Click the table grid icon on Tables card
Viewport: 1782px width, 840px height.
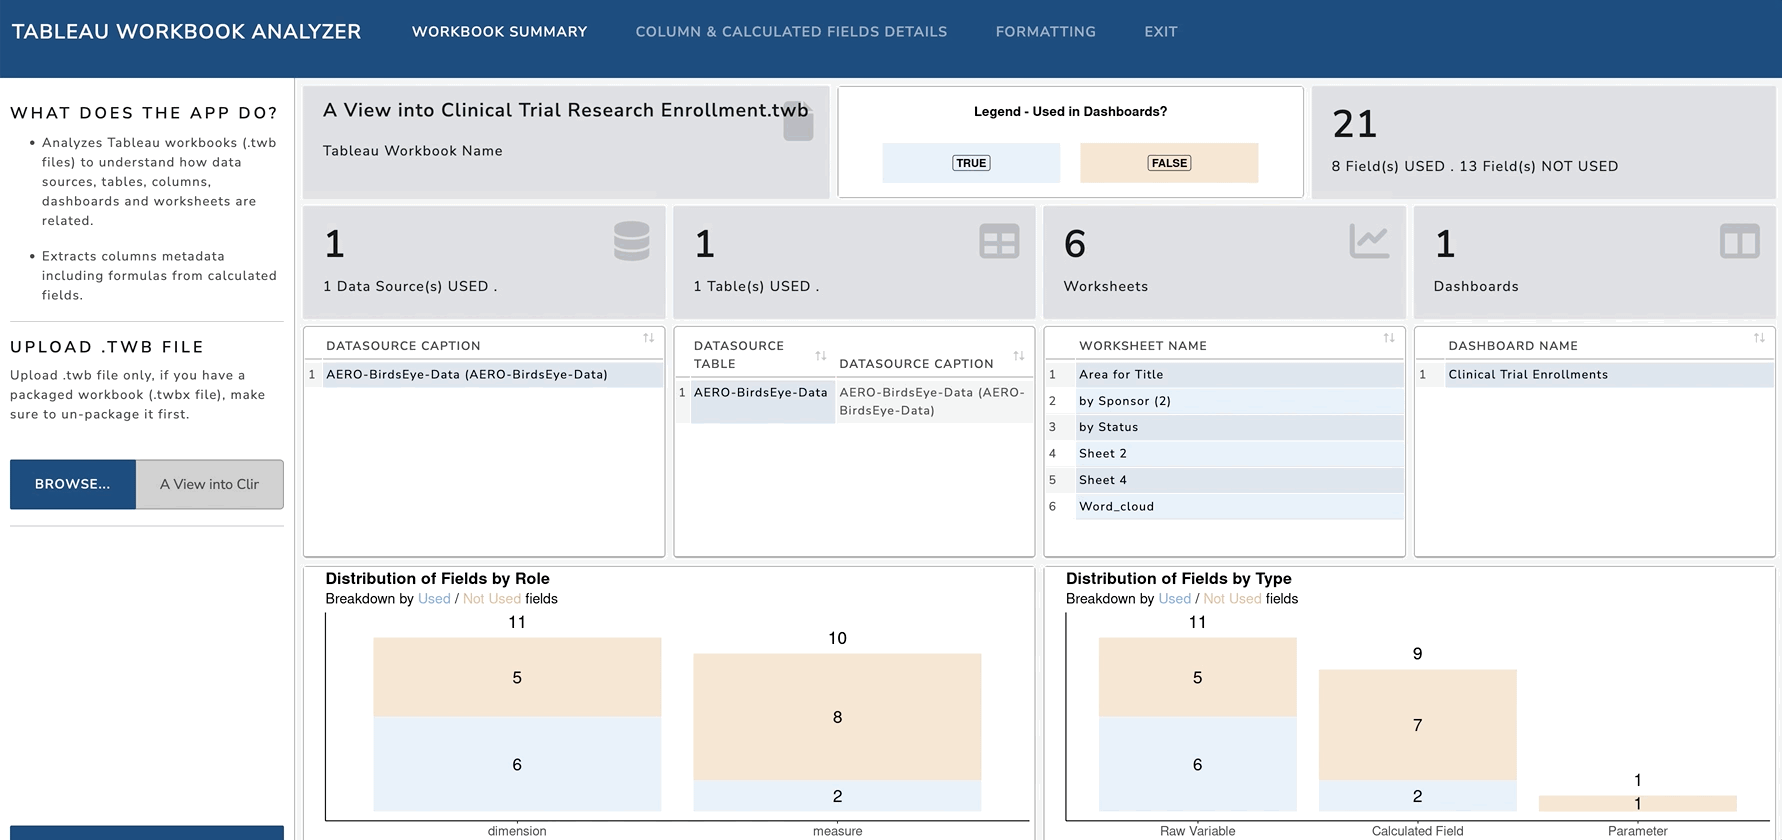999,242
